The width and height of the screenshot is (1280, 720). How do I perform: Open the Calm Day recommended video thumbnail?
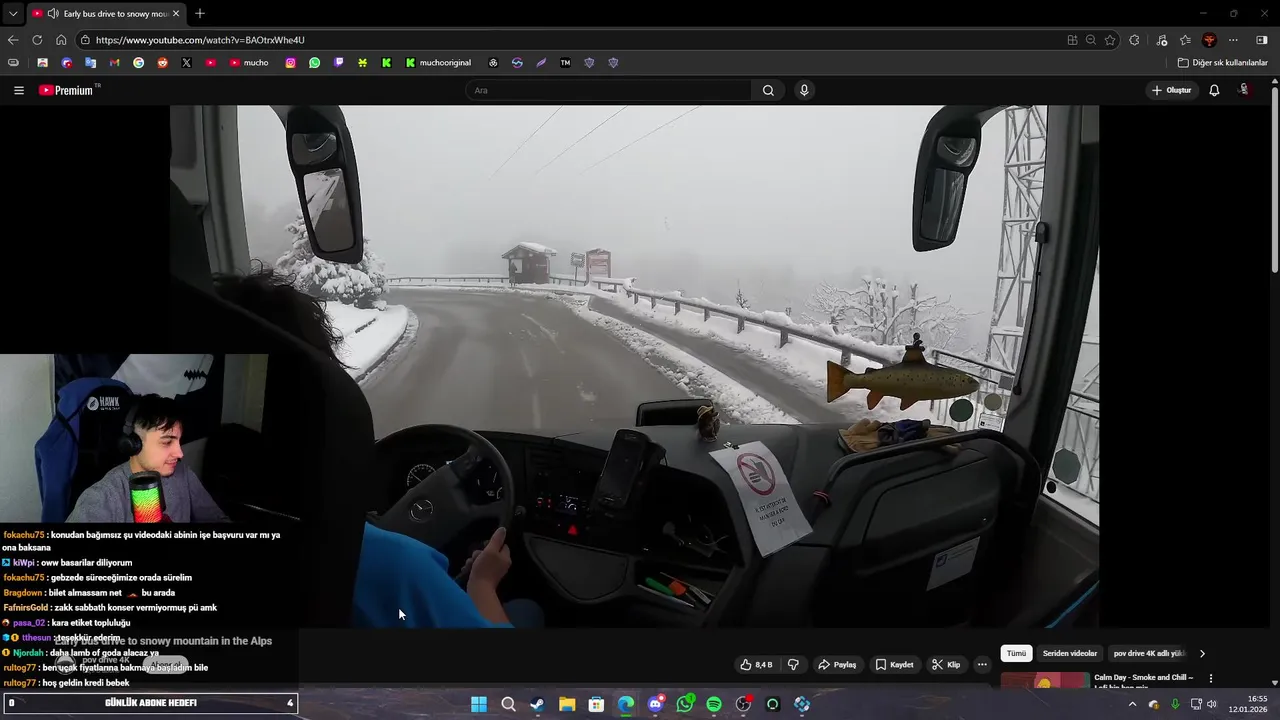[x=1045, y=681]
